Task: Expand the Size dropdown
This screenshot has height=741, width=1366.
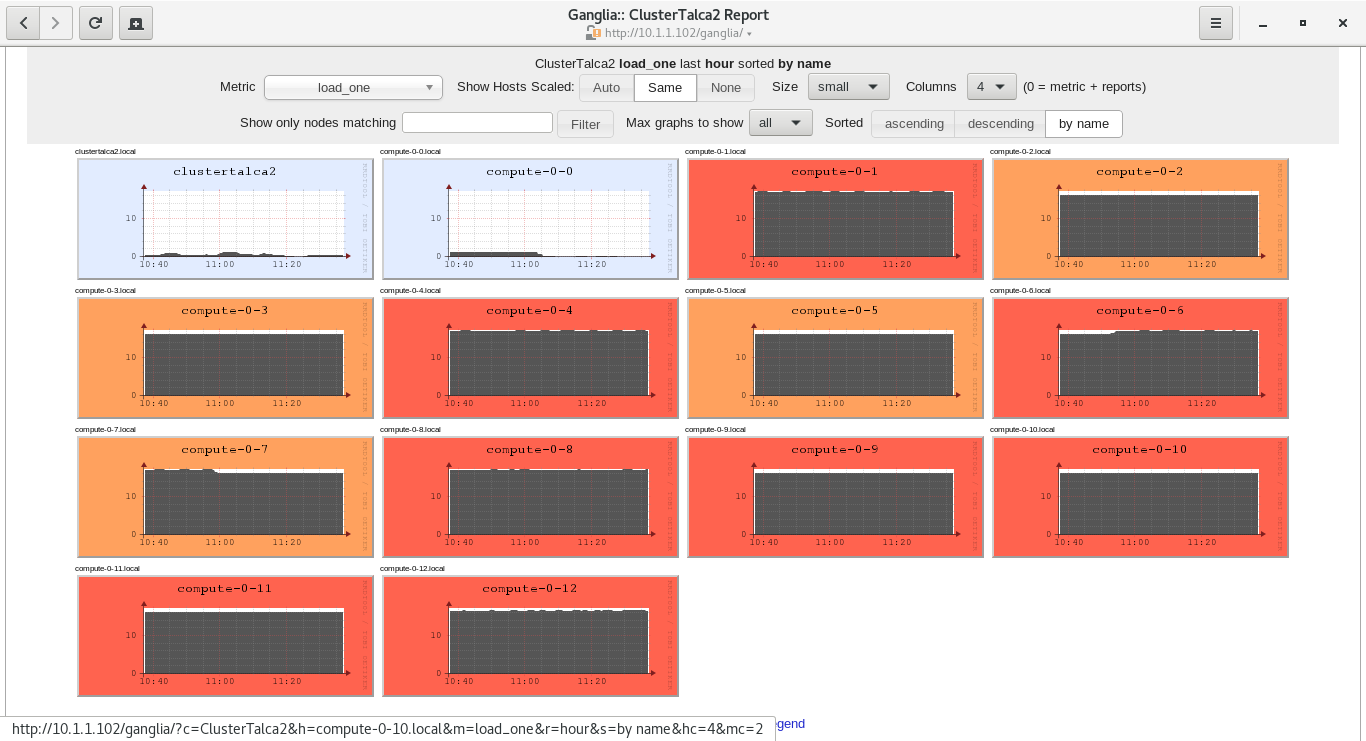Action: click(848, 87)
